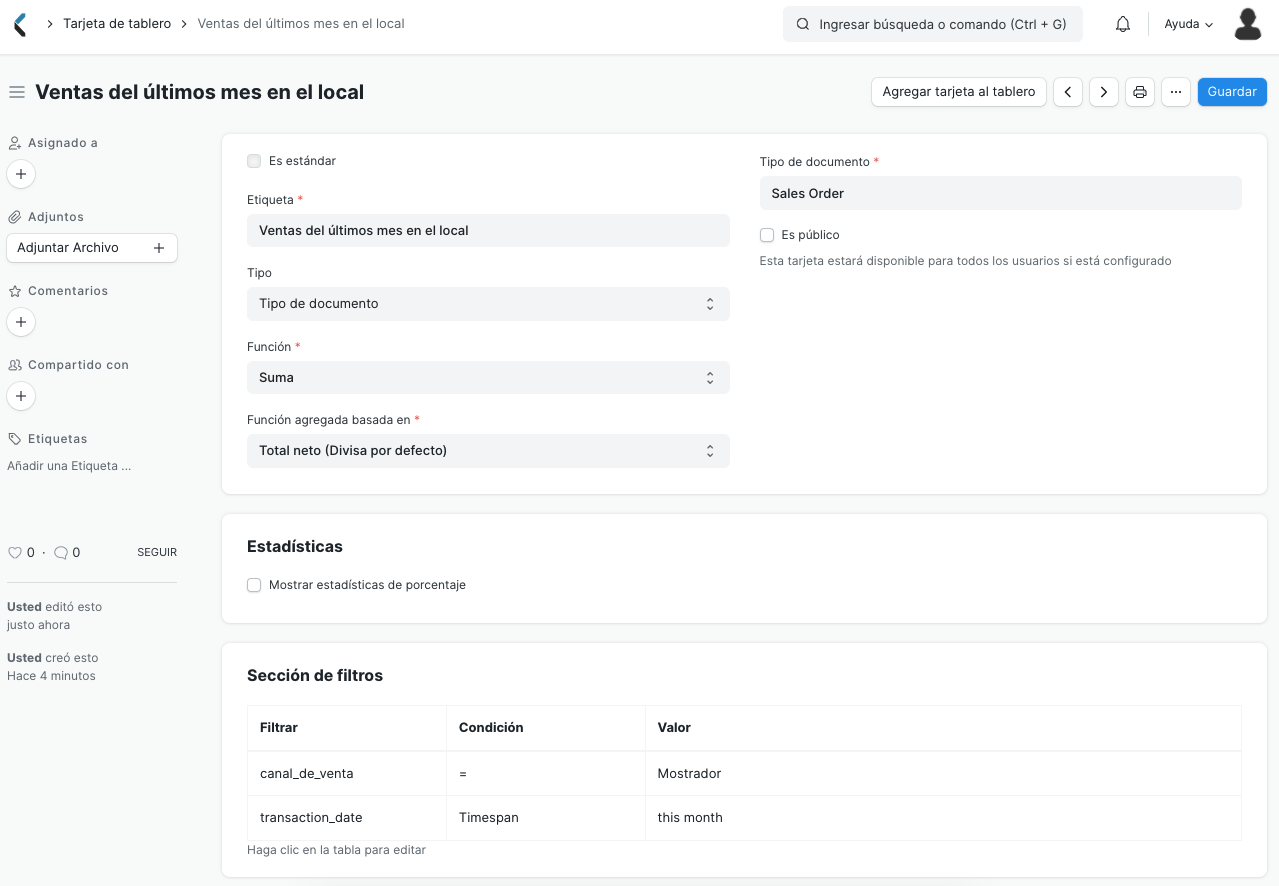
Task: Click 'Hace 4 minutos' text
Action: pyautogui.click(x=51, y=676)
